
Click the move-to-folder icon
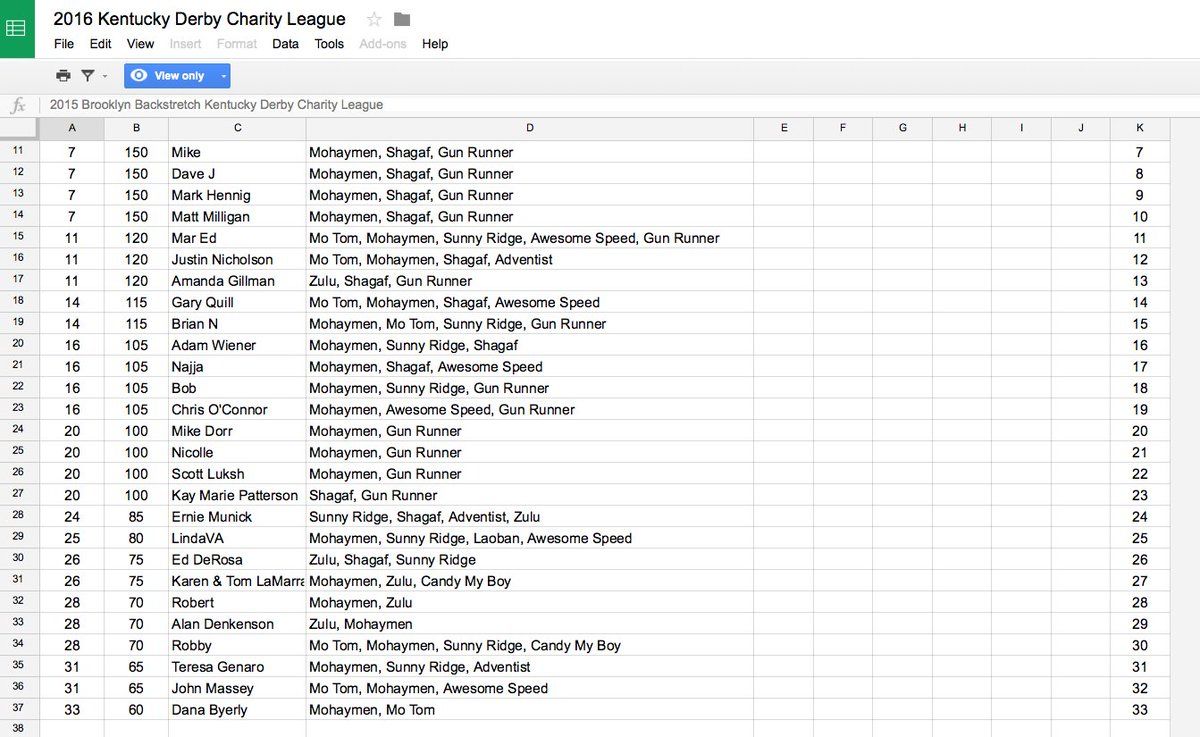pos(402,19)
